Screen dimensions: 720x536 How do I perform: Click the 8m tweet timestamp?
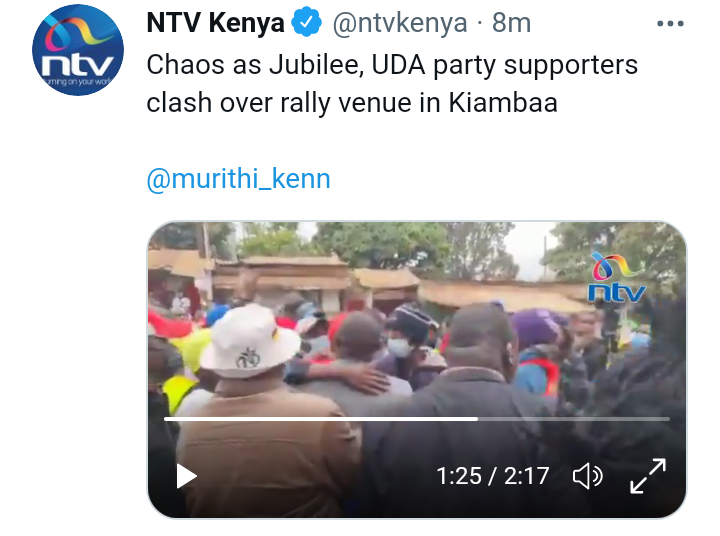512,23
